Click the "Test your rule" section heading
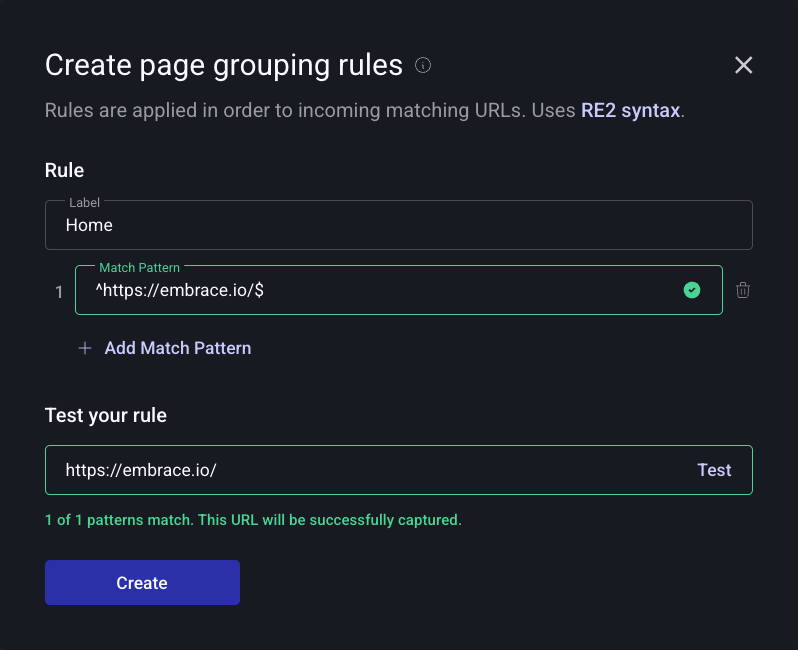This screenshot has height=650, width=798. (x=106, y=415)
